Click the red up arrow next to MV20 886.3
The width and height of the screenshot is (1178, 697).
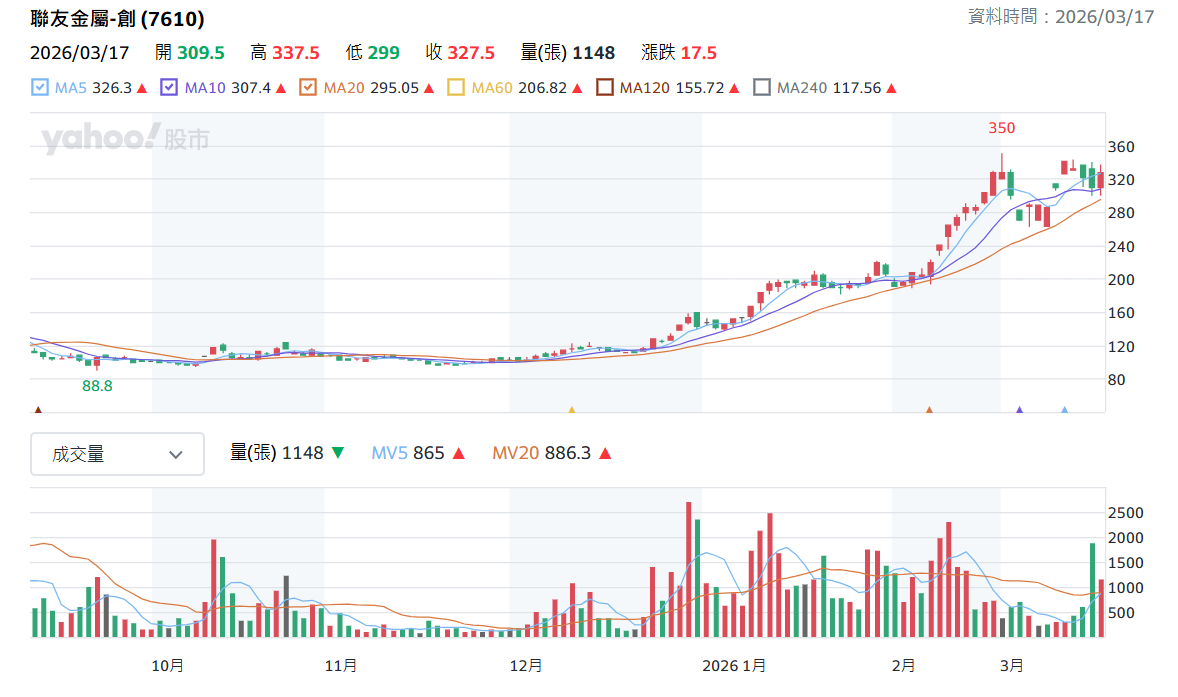[x=606, y=454]
